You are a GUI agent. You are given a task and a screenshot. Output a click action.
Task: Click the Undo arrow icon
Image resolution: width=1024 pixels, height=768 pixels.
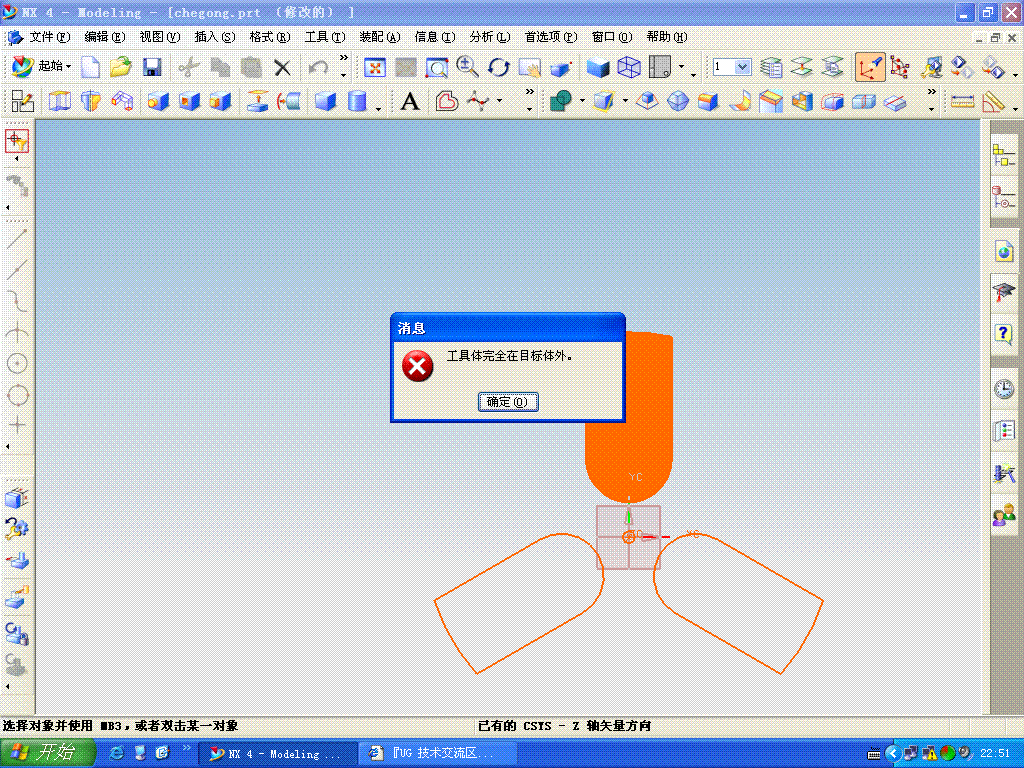(x=318, y=67)
